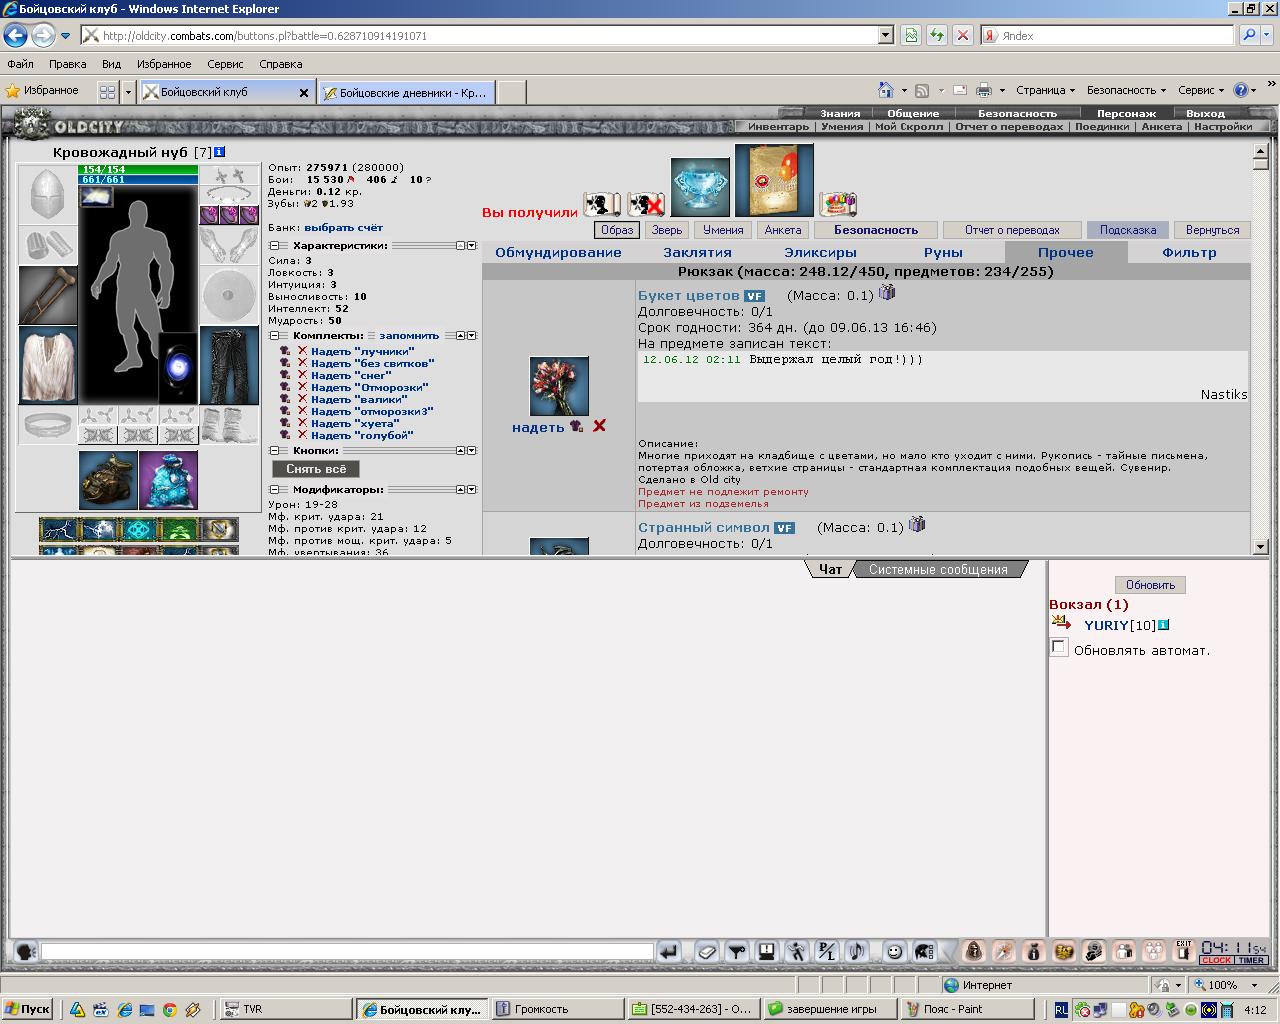The width and height of the screenshot is (1280, 1024).
Task: Click the eraser clear chat icon
Action: point(706,952)
